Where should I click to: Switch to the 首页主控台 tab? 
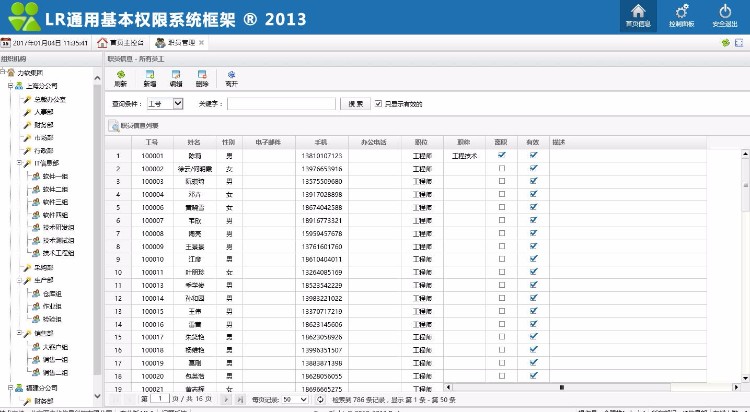pos(120,43)
